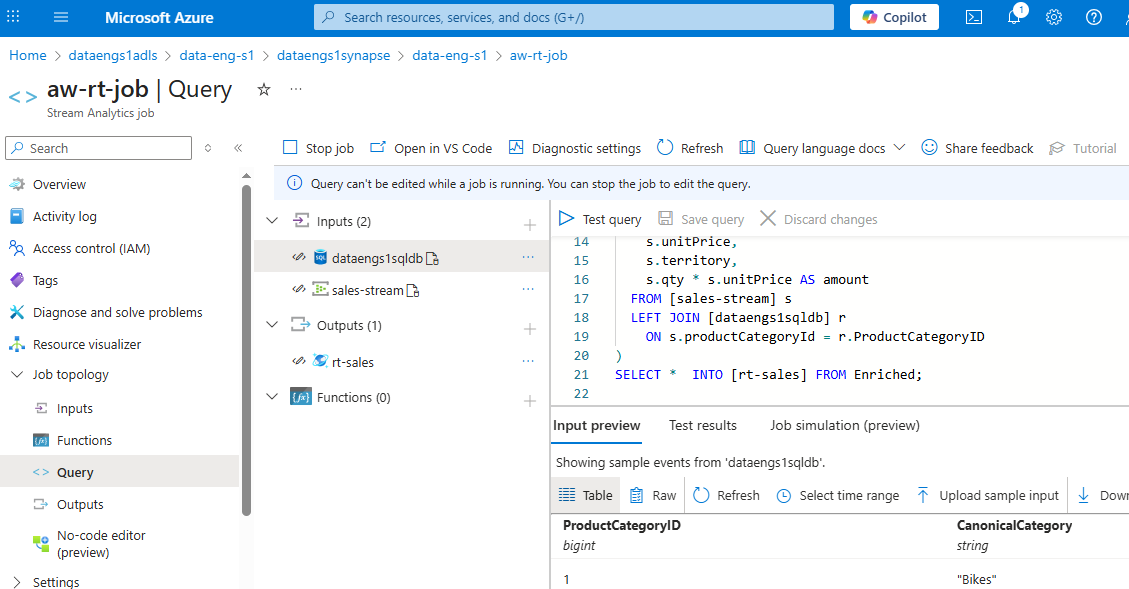Go to the dataengs1adls breadcrumb
Image resolution: width=1129 pixels, height=589 pixels.
click(x=112, y=55)
